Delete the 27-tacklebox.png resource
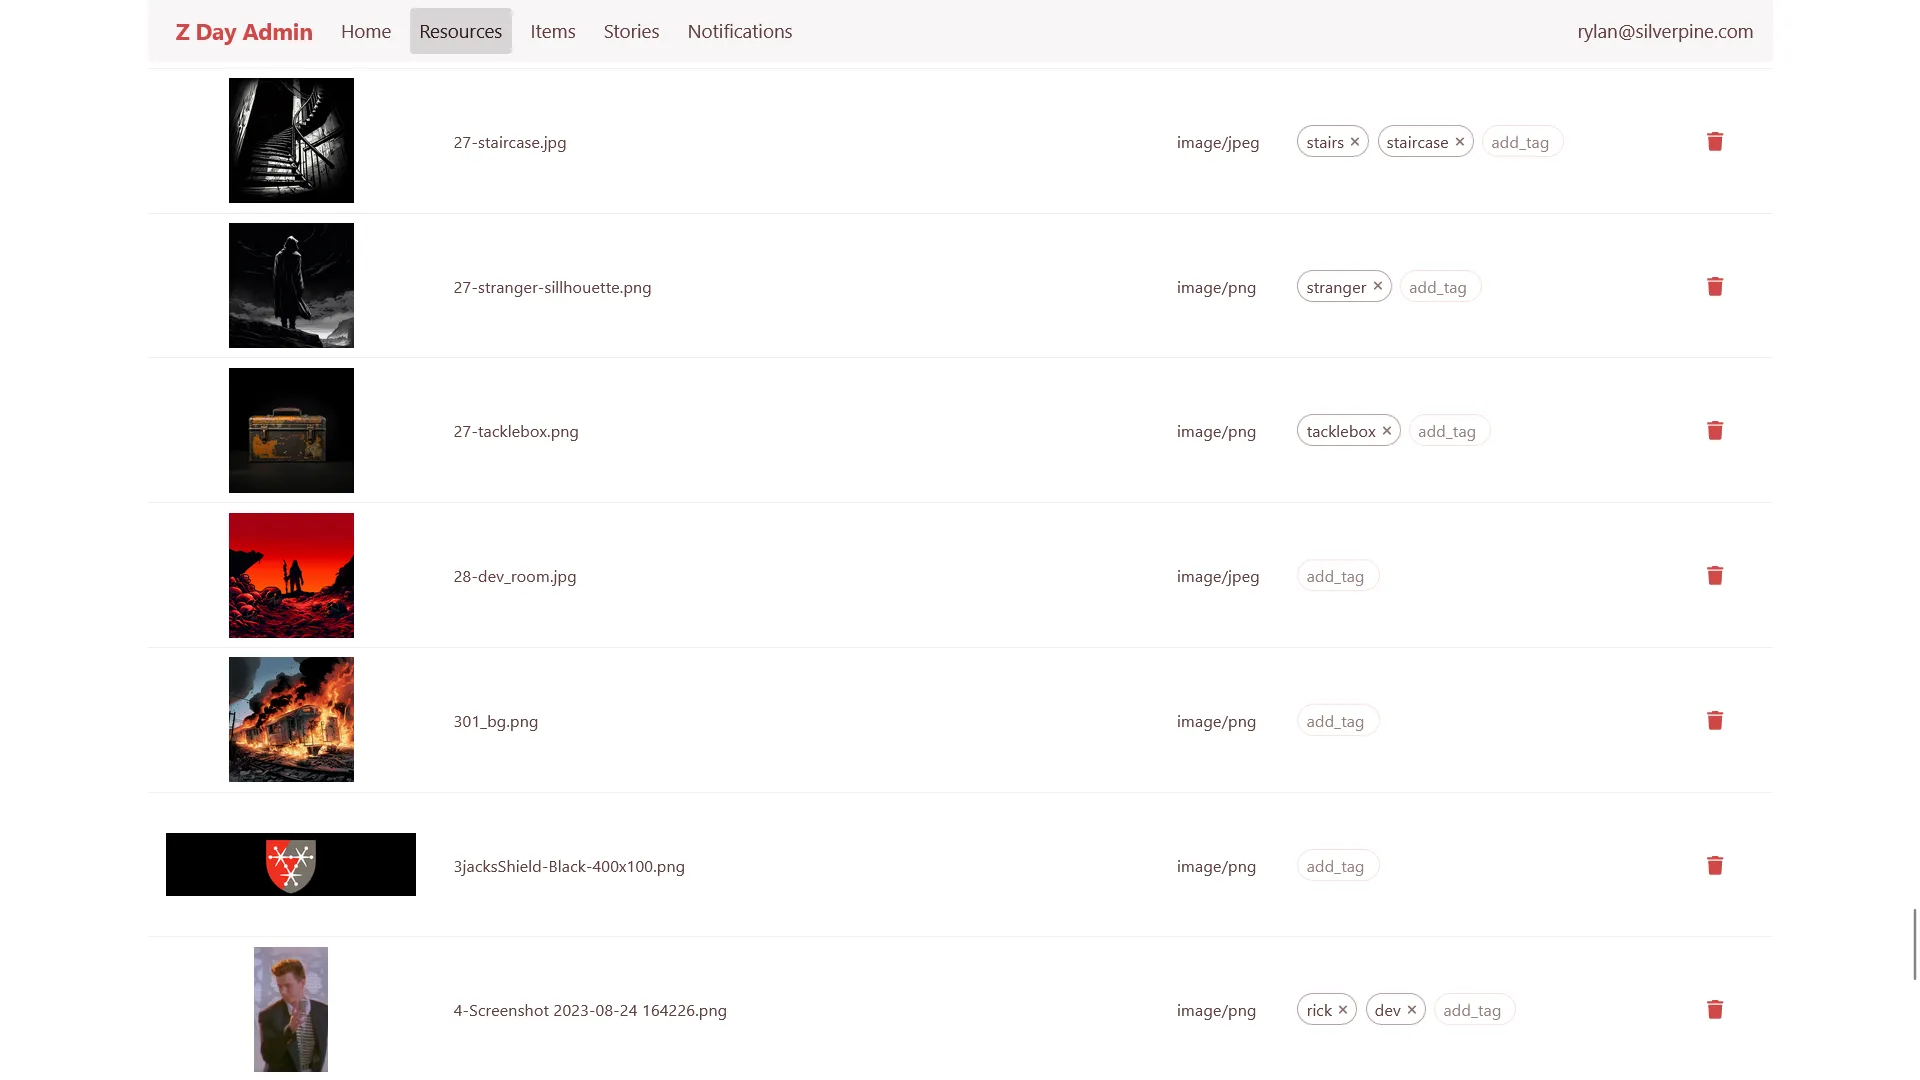 pos(1715,431)
